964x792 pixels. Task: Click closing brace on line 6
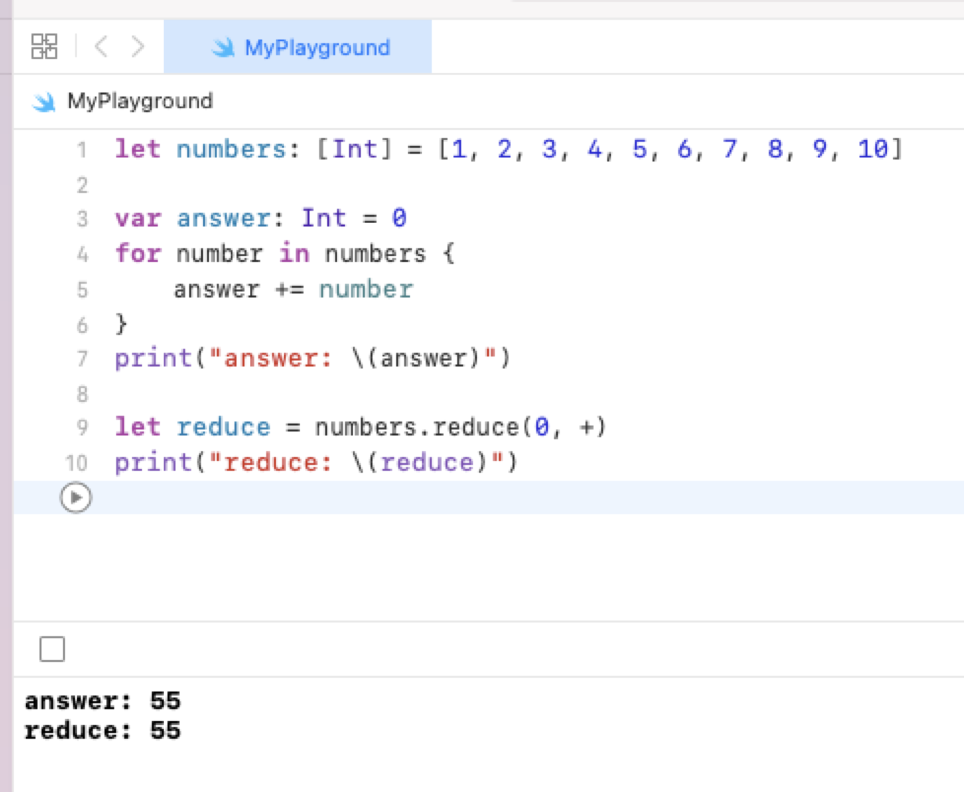pyautogui.click(x=121, y=323)
